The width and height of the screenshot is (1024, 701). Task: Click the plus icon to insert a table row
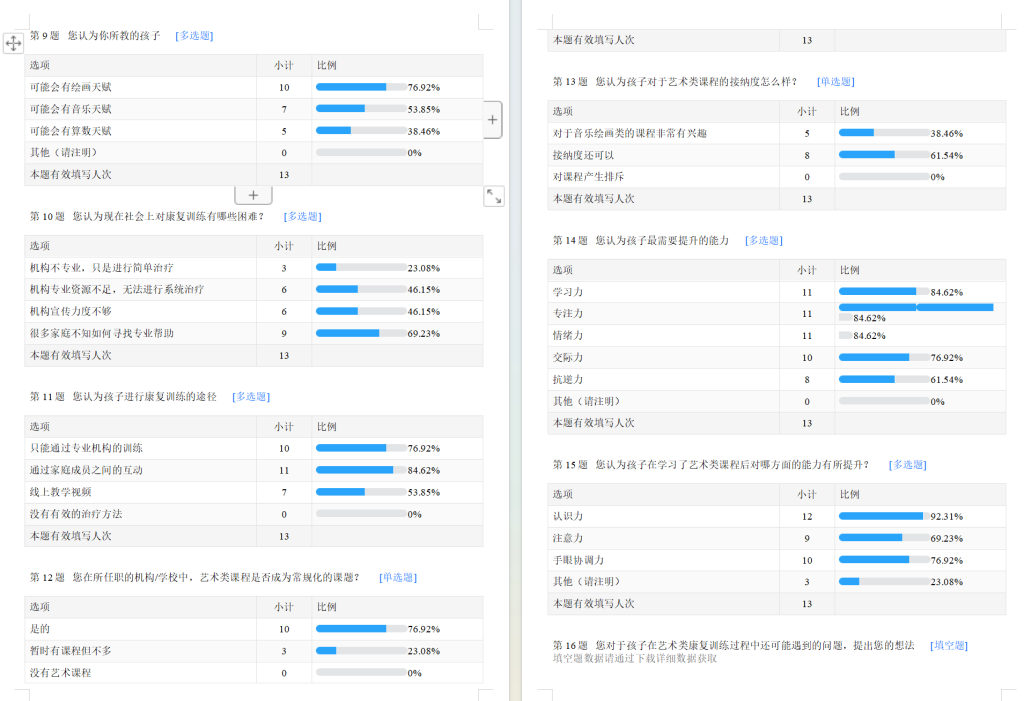click(x=253, y=195)
